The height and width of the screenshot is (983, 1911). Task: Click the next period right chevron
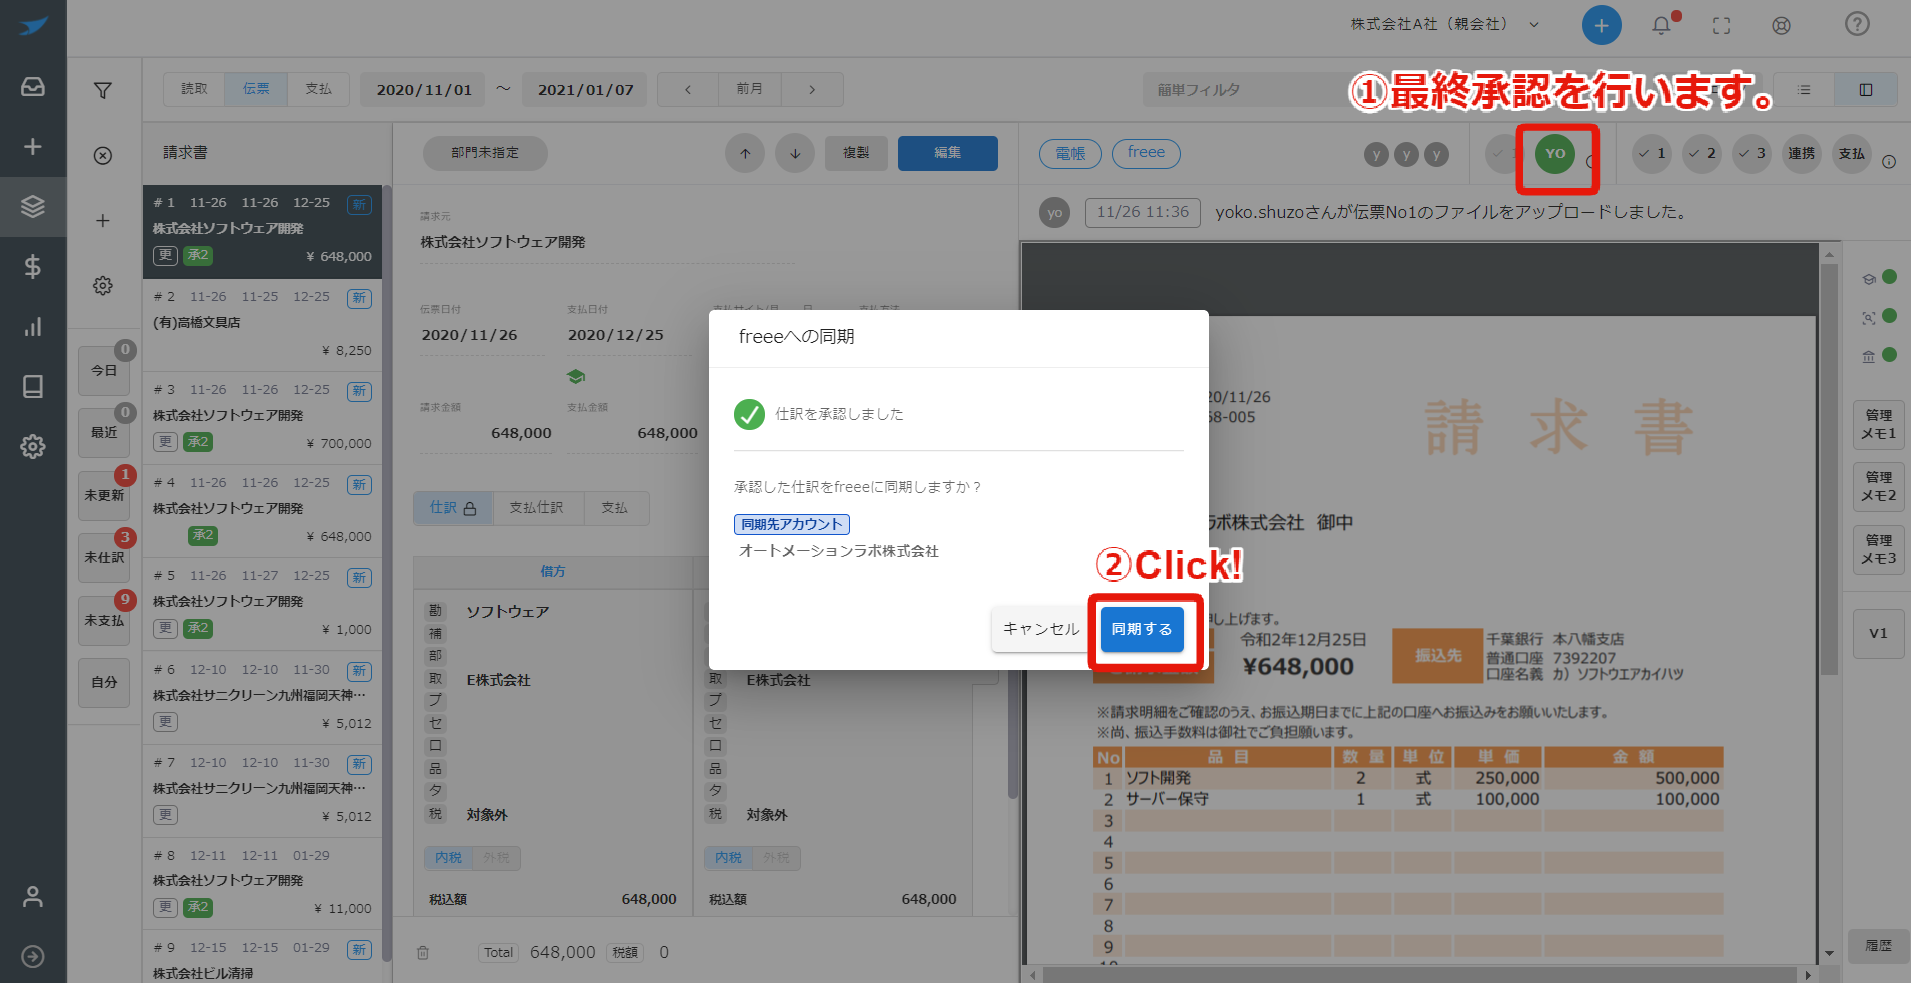812,90
